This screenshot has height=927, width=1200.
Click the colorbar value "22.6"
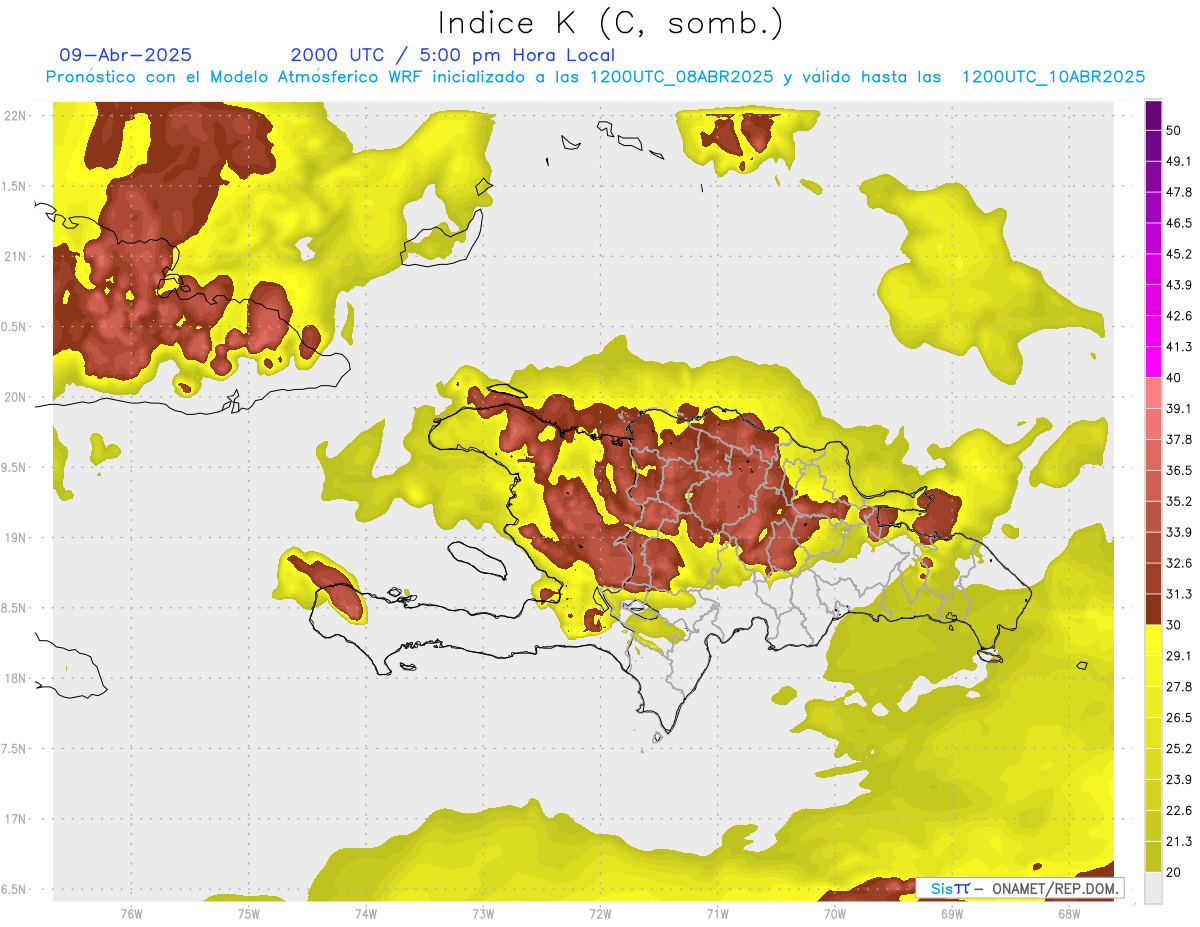[x=1179, y=810]
